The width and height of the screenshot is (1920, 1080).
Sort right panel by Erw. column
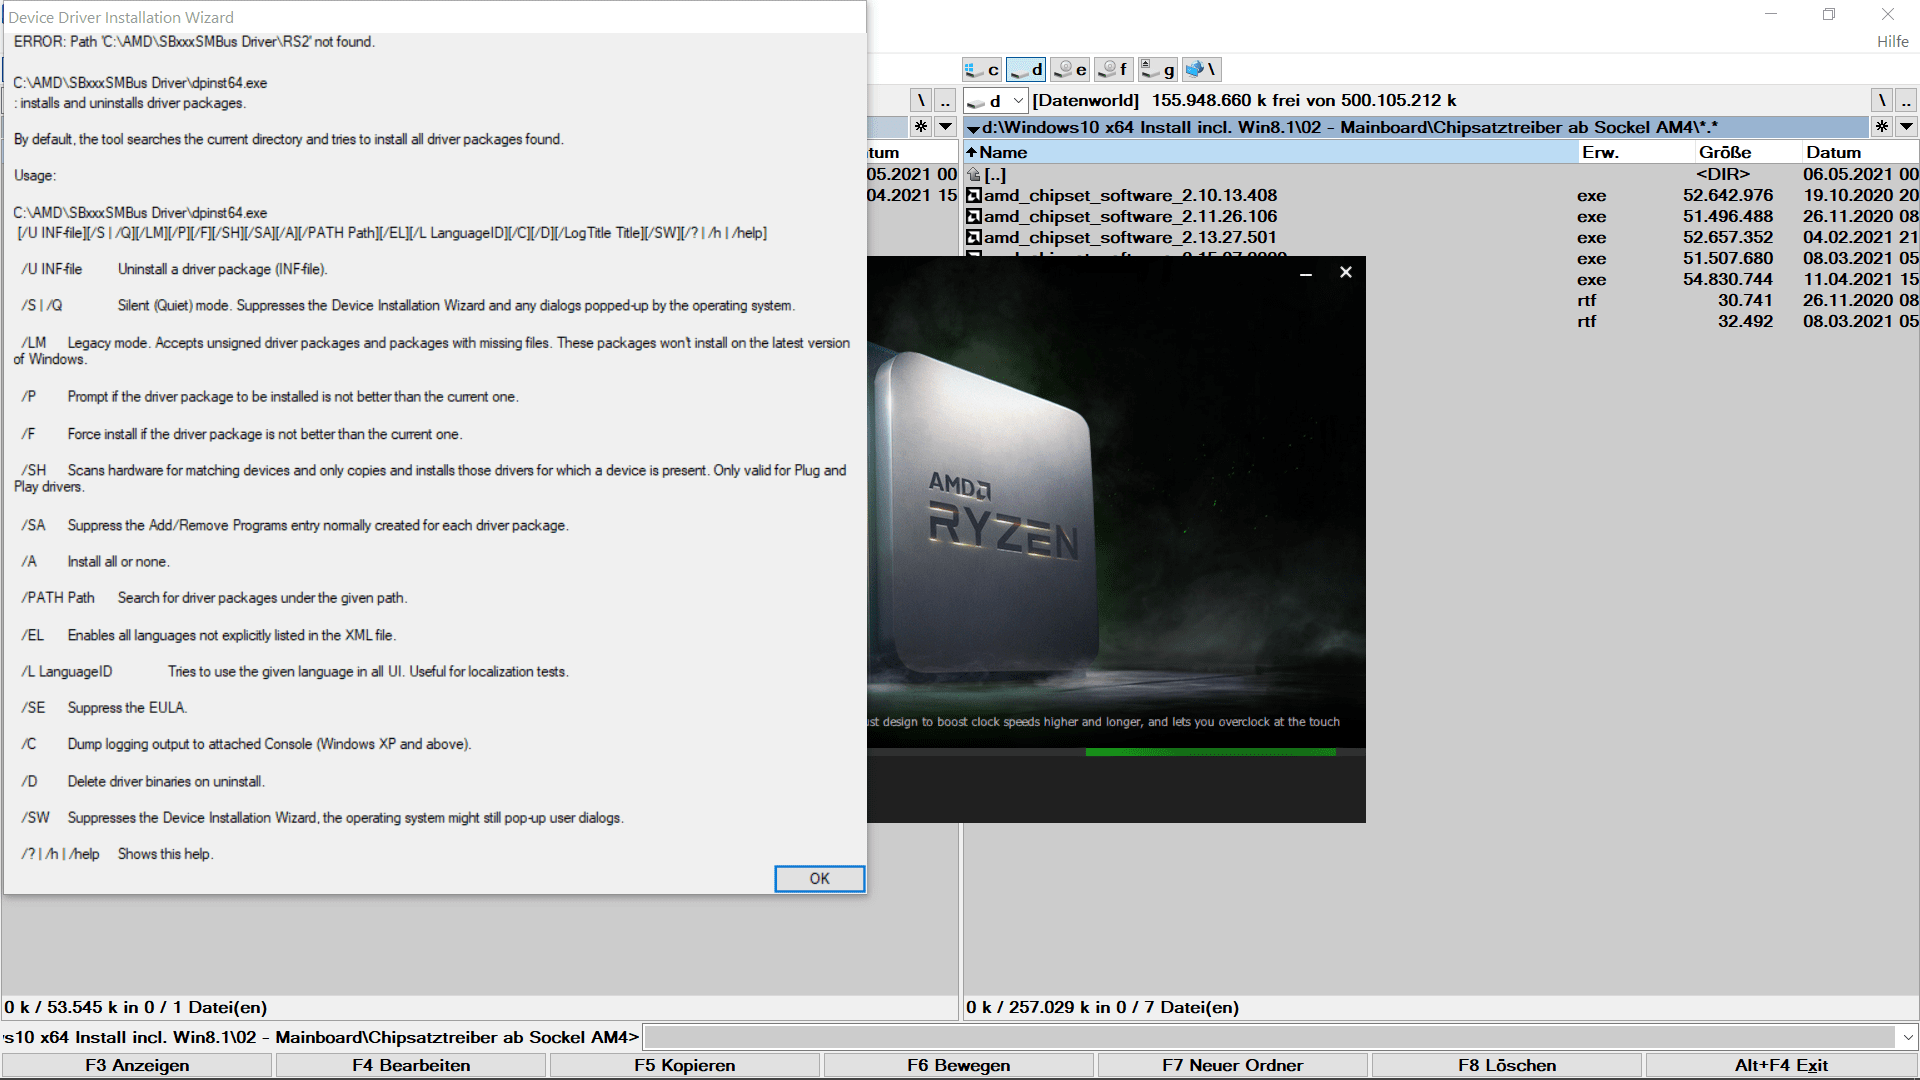(x=1636, y=152)
